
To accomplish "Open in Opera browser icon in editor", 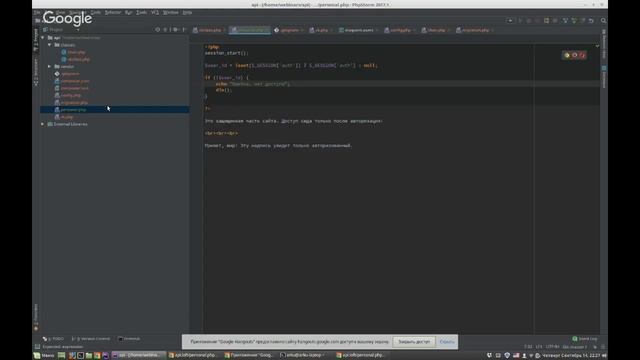I will pyautogui.click(x=582, y=55).
